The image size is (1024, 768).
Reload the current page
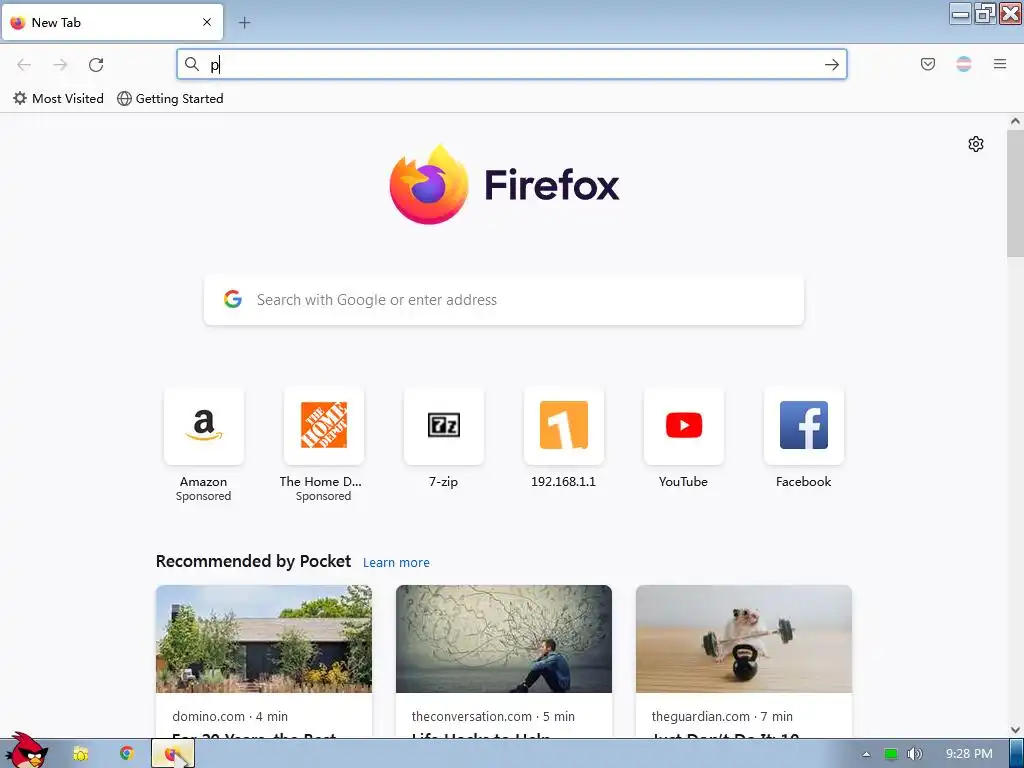click(x=96, y=65)
